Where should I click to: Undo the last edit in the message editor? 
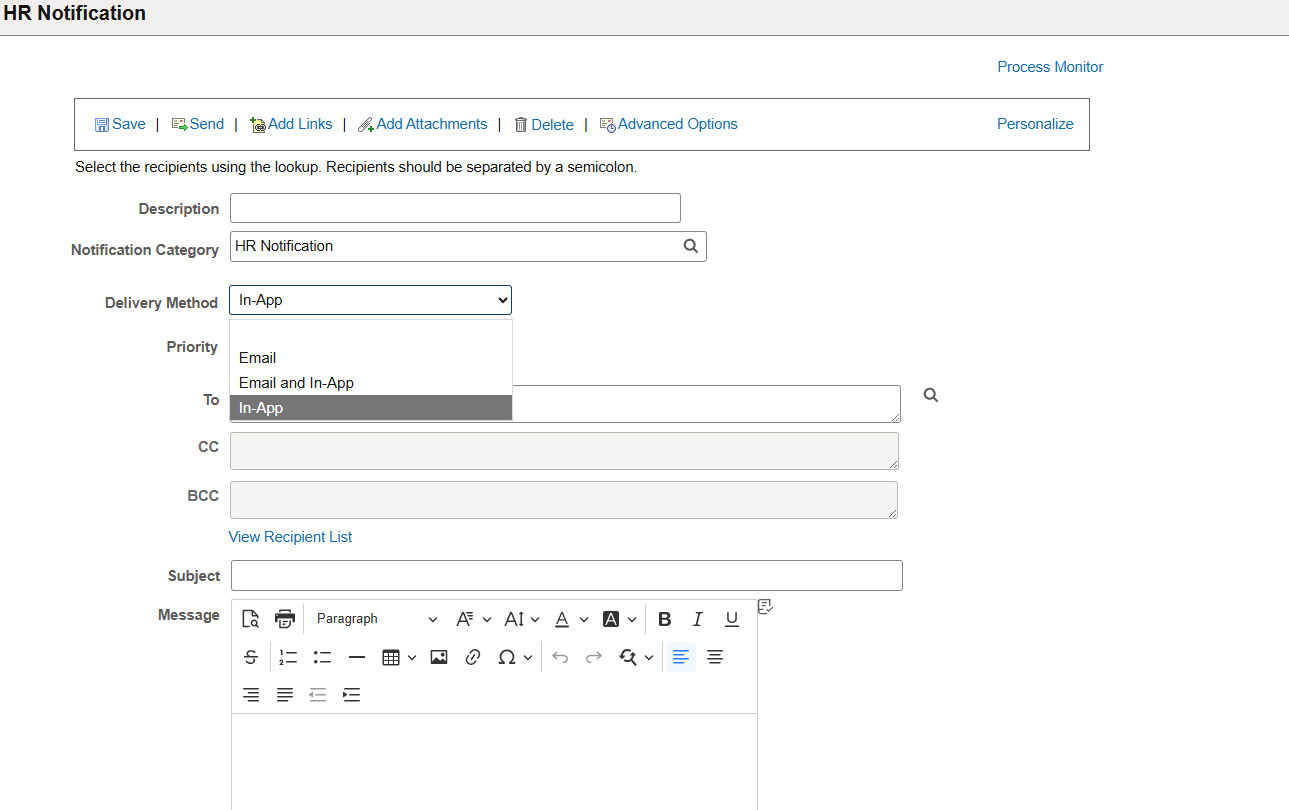[560, 657]
